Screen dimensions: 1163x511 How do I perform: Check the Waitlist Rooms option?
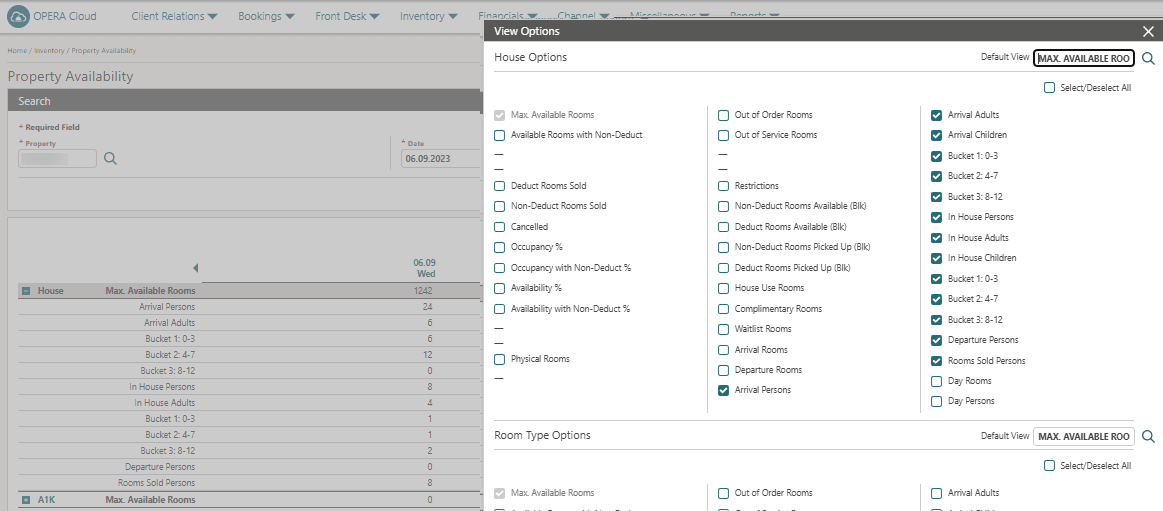pyautogui.click(x=723, y=329)
